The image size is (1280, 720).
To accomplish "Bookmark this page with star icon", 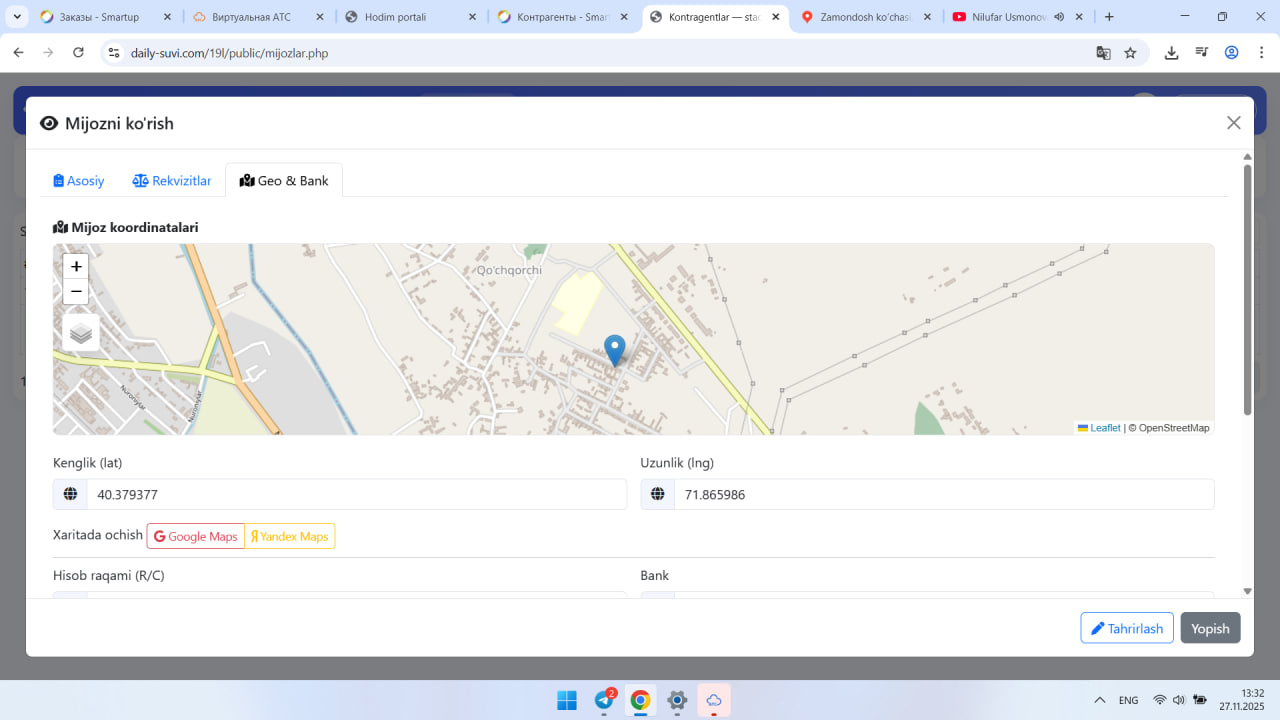I will pyautogui.click(x=1130, y=53).
